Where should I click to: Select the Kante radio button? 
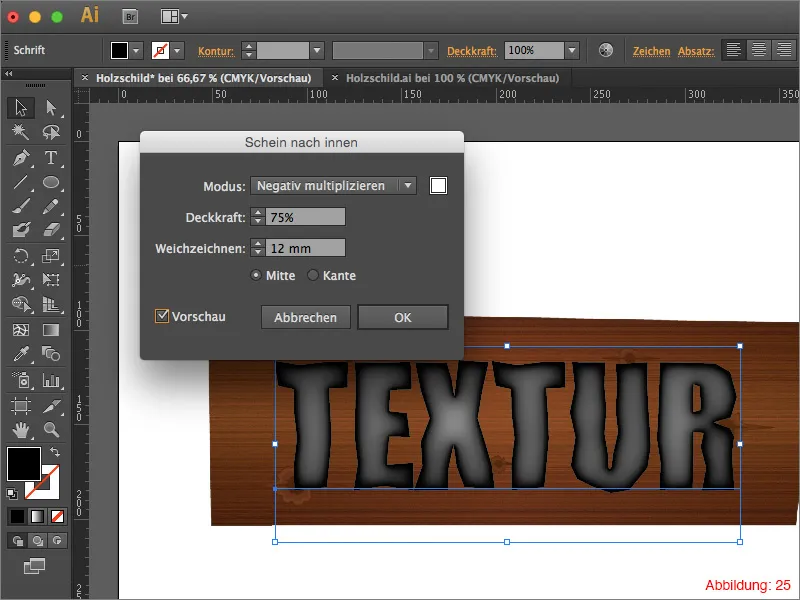313,276
